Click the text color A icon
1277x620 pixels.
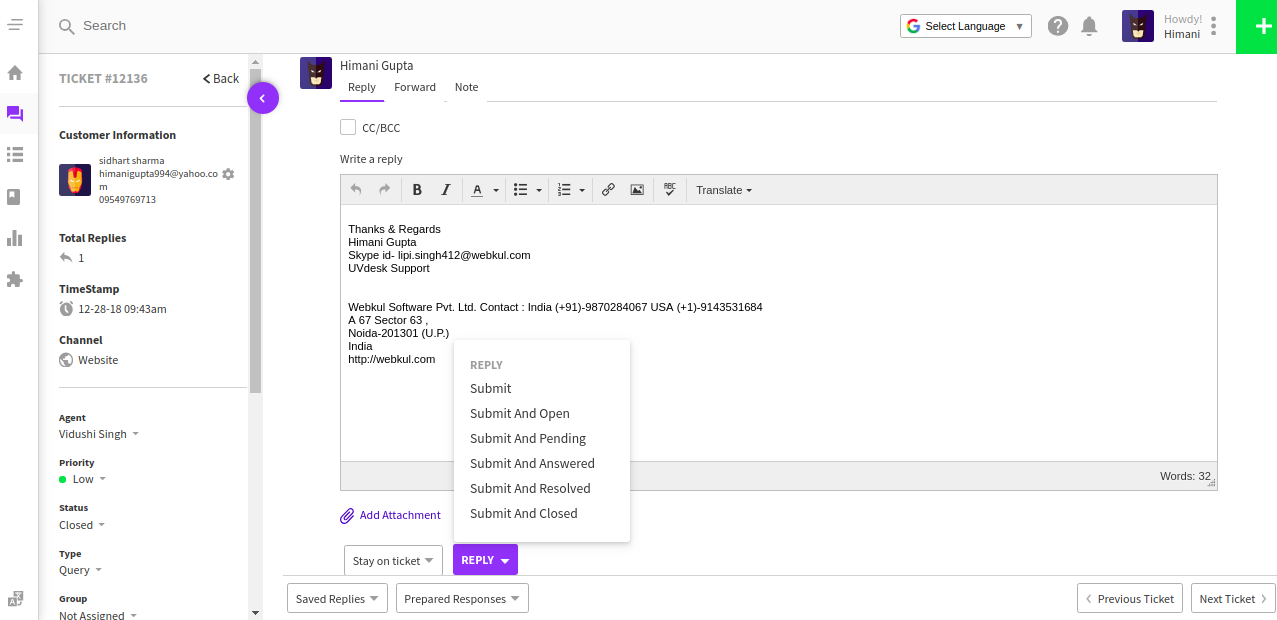[x=477, y=190]
